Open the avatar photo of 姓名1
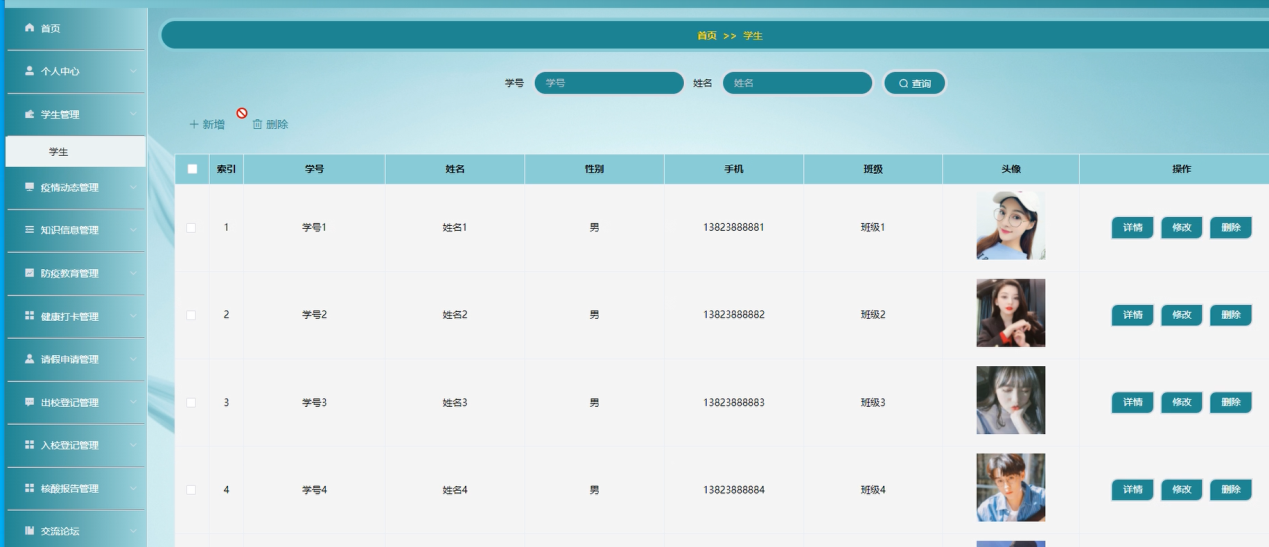This screenshot has width=1269, height=547. 1011,226
